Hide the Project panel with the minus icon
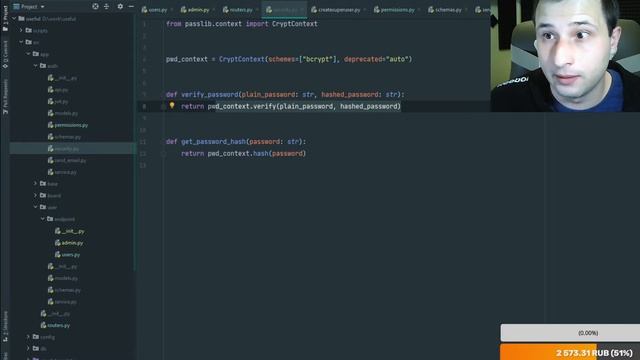The image size is (640, 360). tap(131, 7)
